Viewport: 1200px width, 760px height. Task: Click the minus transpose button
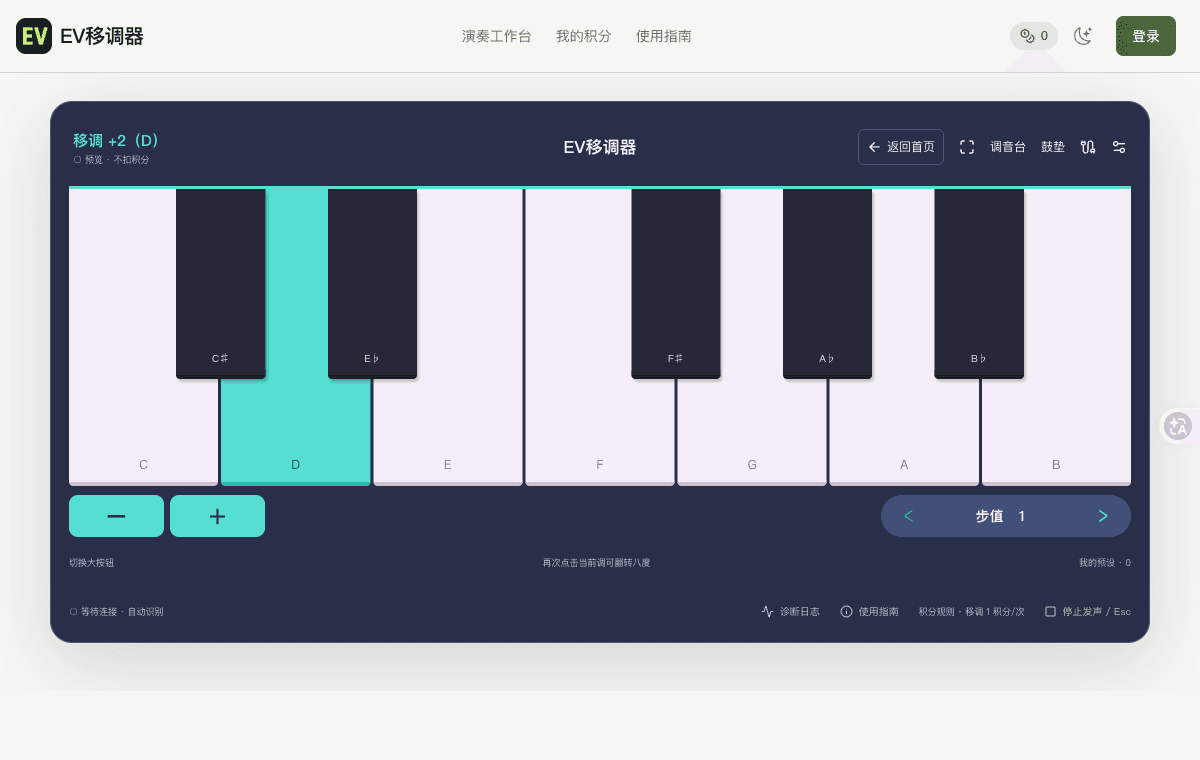tap(116, 516)
